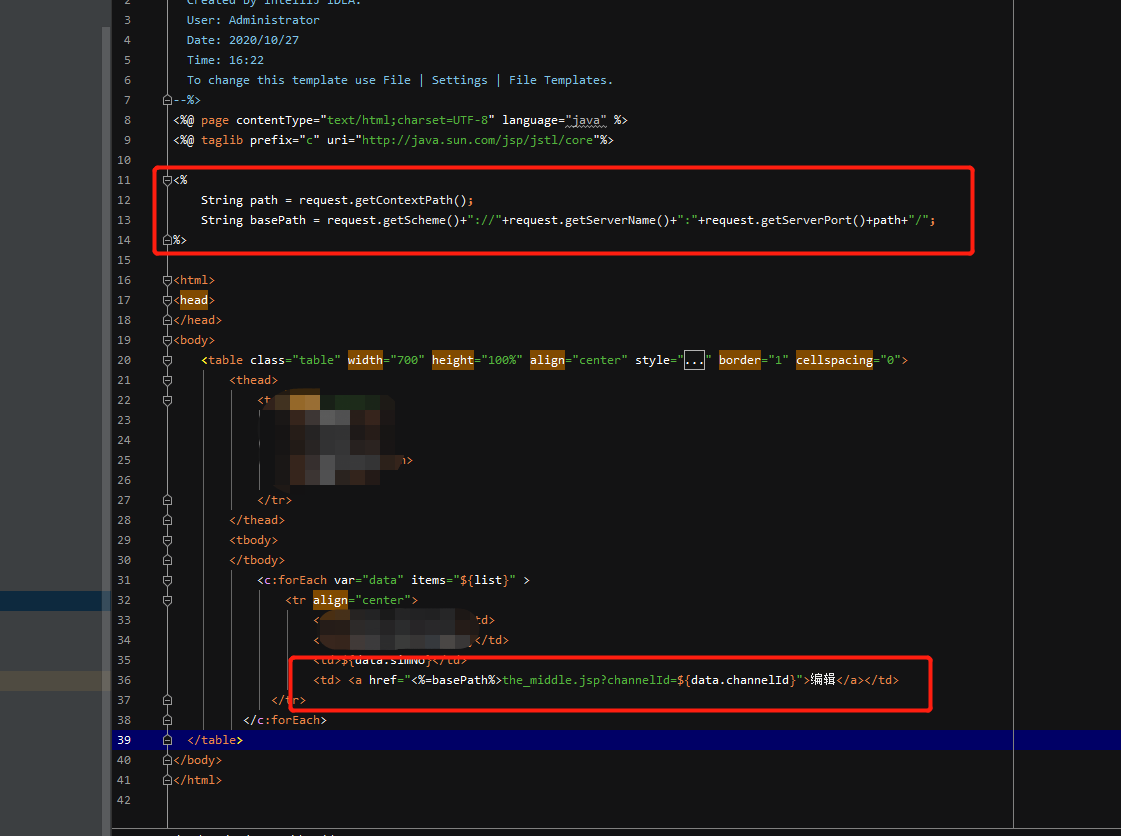Click the "编辑" link text on line 36
Screen dimensions: 1121x836
pyautogui.click(x=823, y=679)
